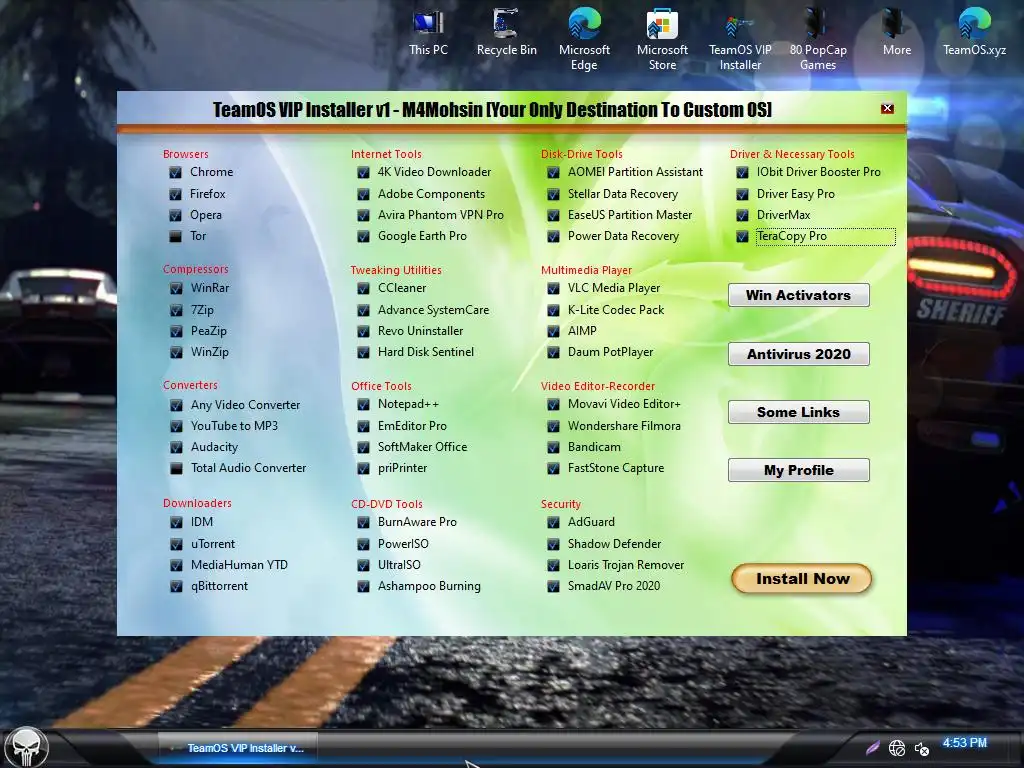The image size is (1024, 768).
Task: Open the Microsoft Store desktop icon
Action: (662, 39)
